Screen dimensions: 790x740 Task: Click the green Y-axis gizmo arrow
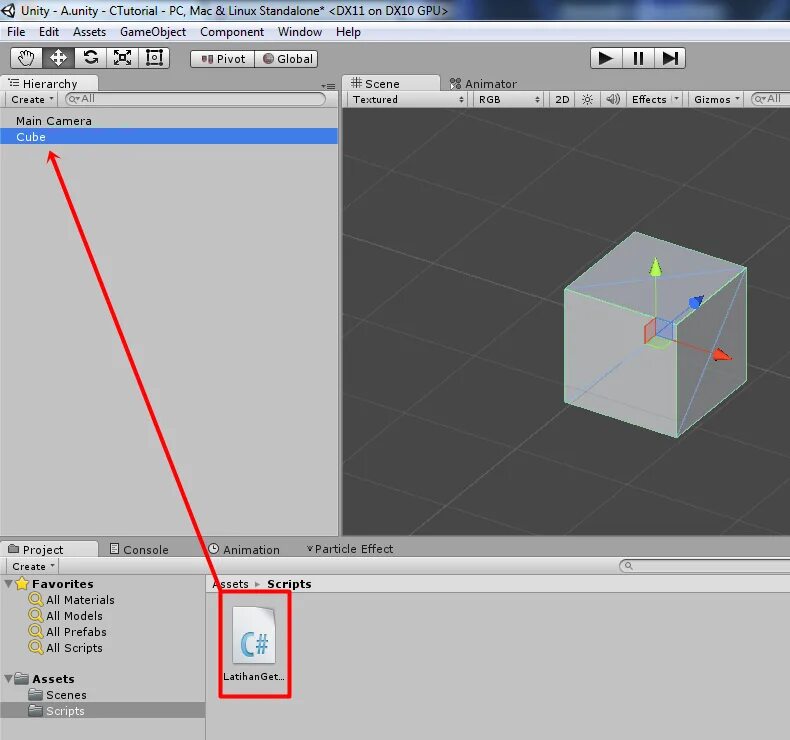coord(655,267)
